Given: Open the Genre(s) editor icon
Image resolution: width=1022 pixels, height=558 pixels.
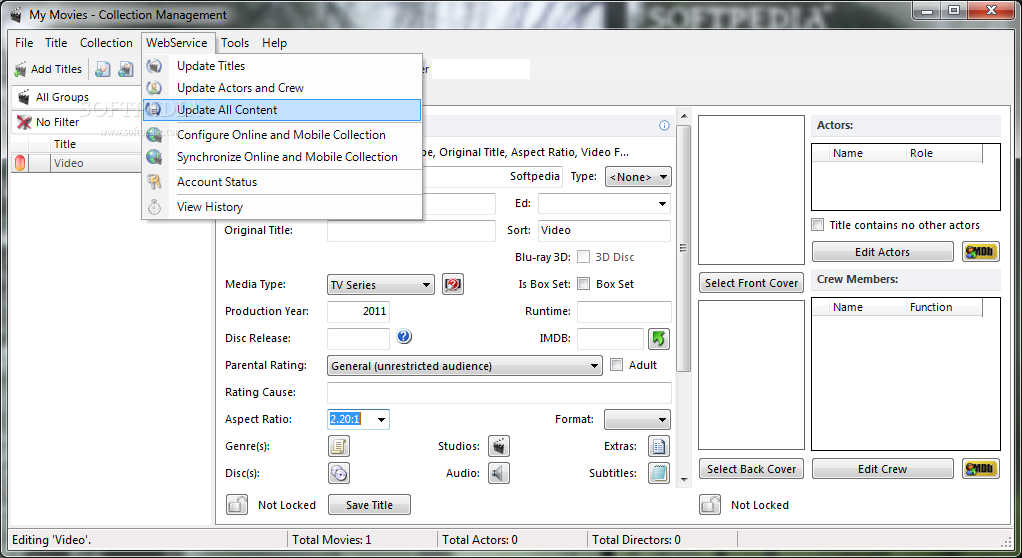Looking at the screenshot, I should point(339,446).
